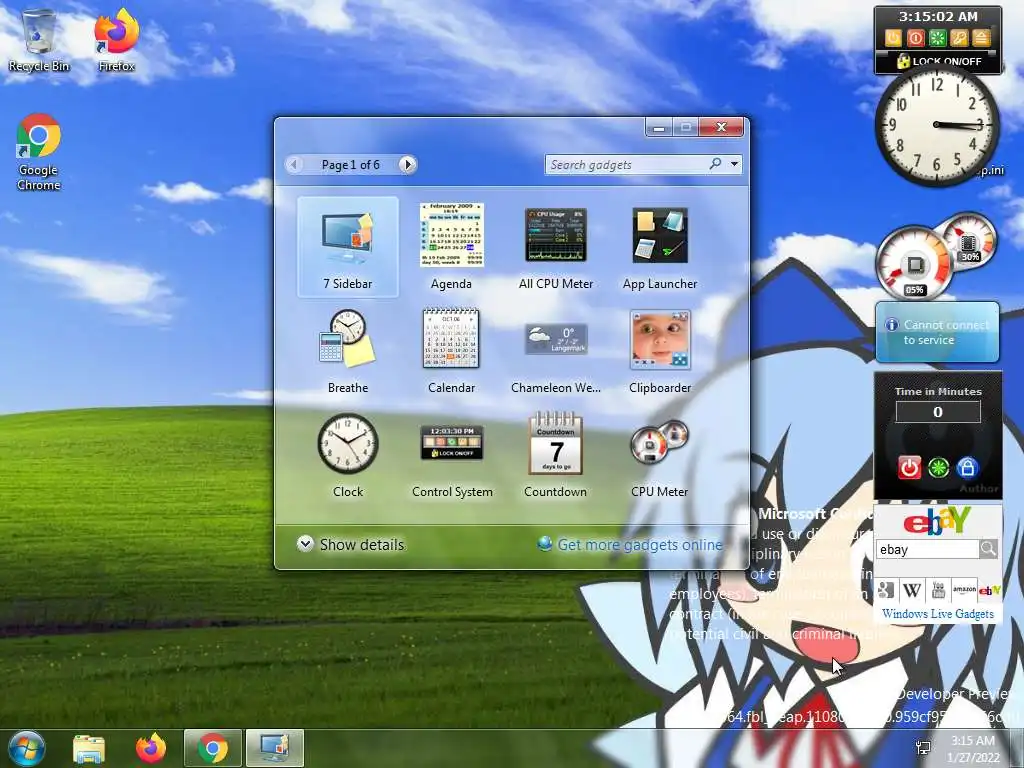1024x768 pixels.
Task: Open the search options dropdown arrow
Action: [x=735, y=164]
